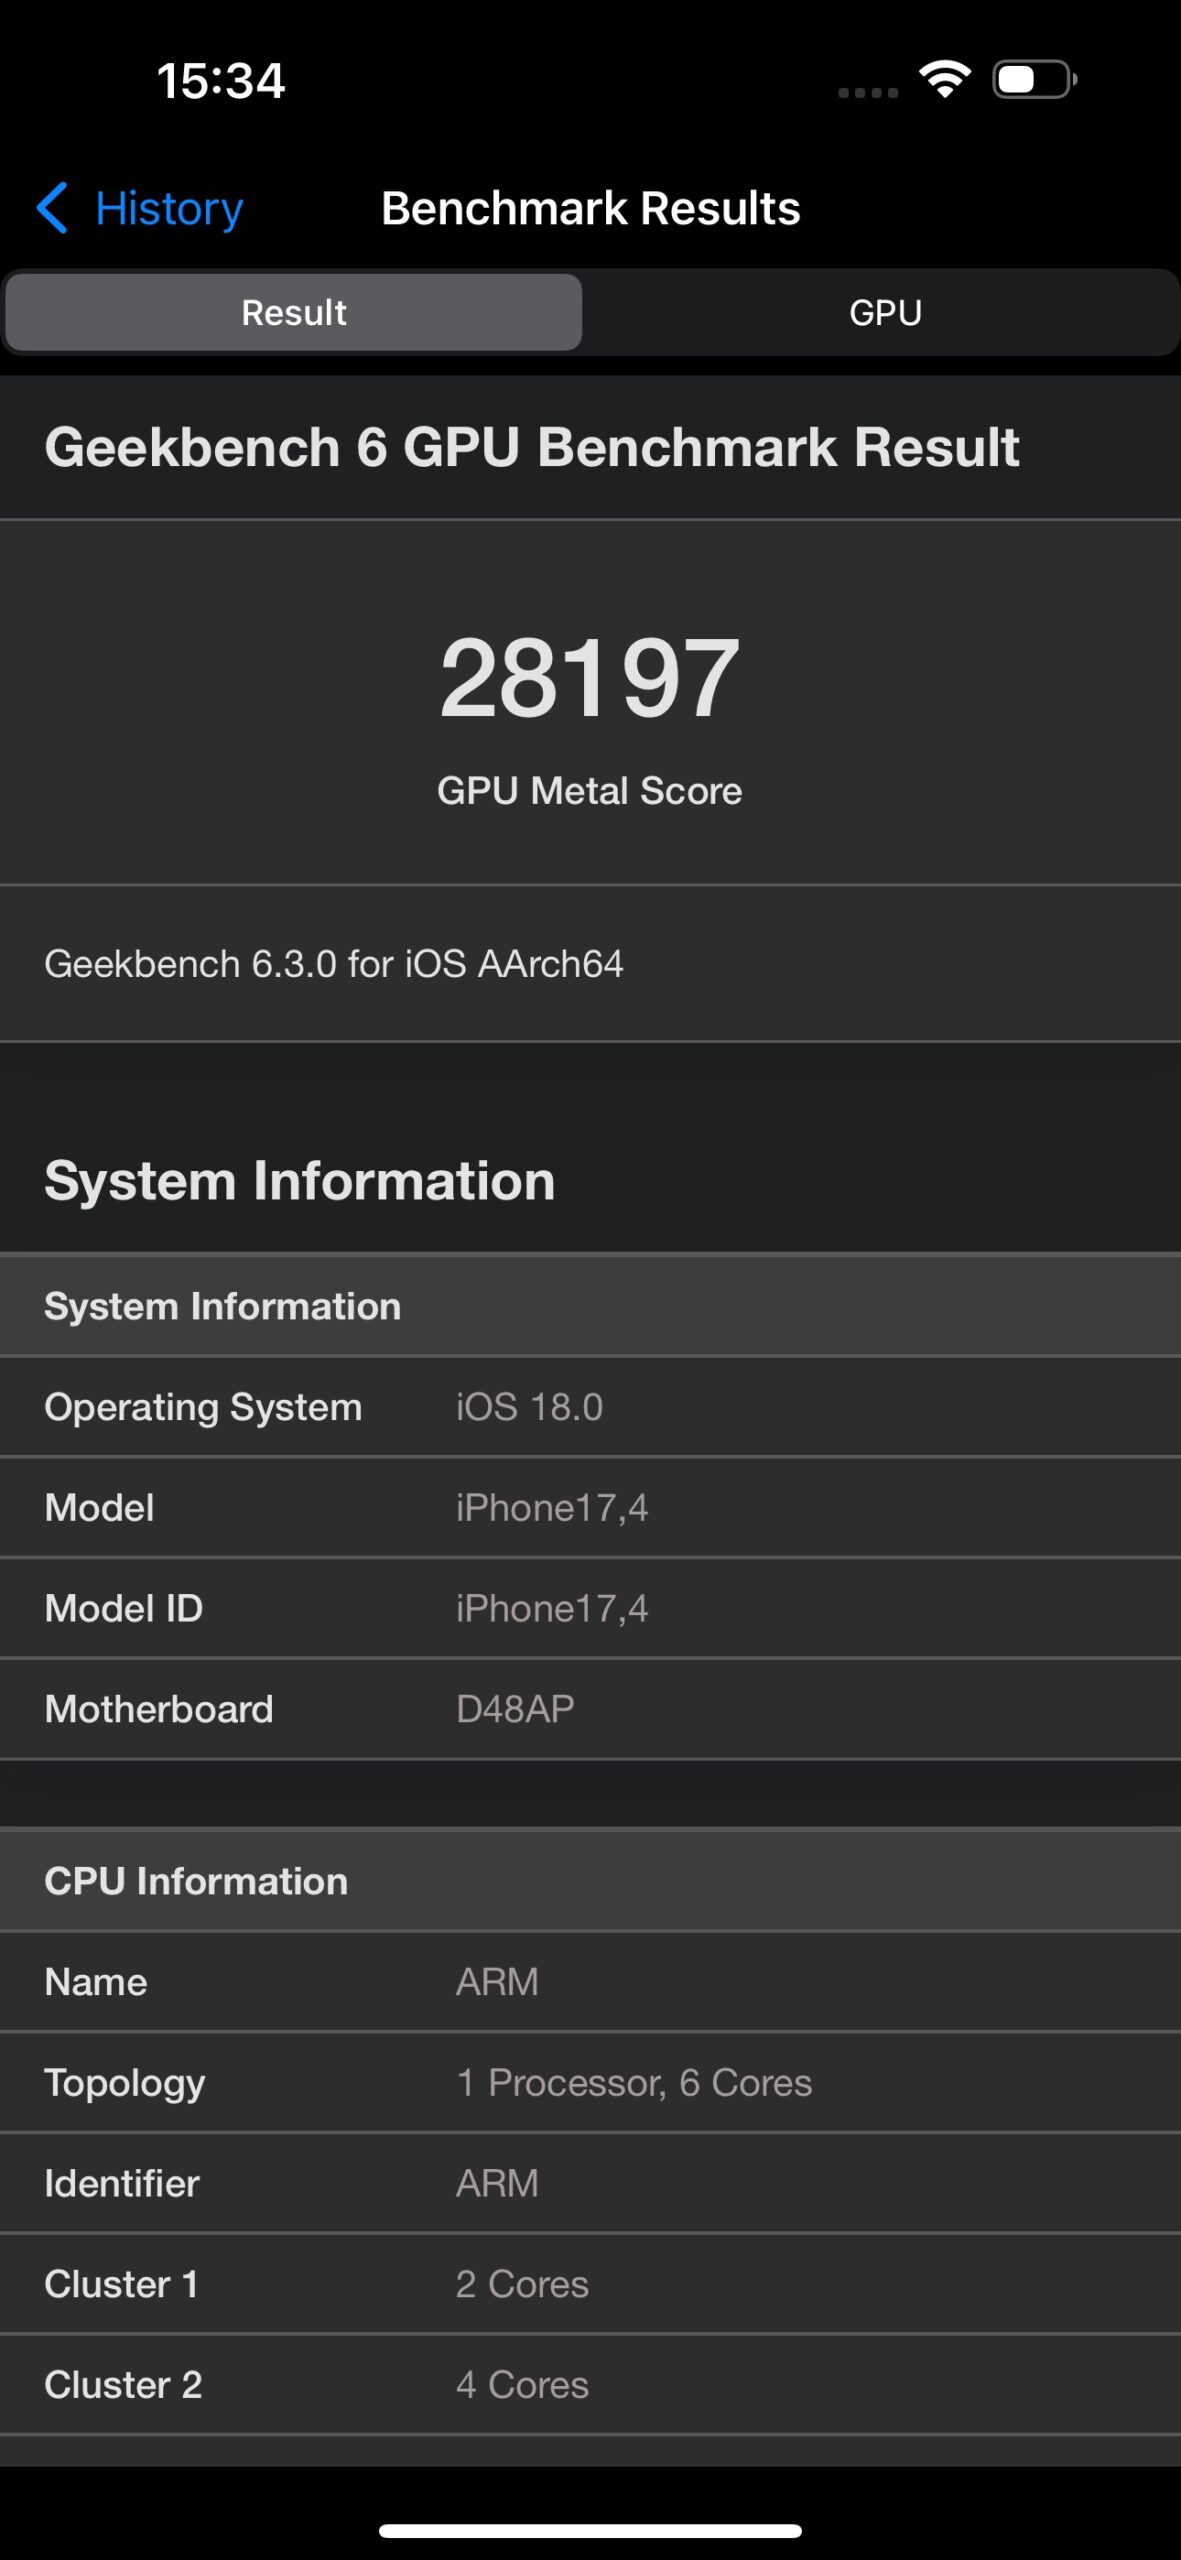Tap the battery indicator icon
Screen dimensions: 1181x2560
pyautogui.click(x=1033, y=80)
